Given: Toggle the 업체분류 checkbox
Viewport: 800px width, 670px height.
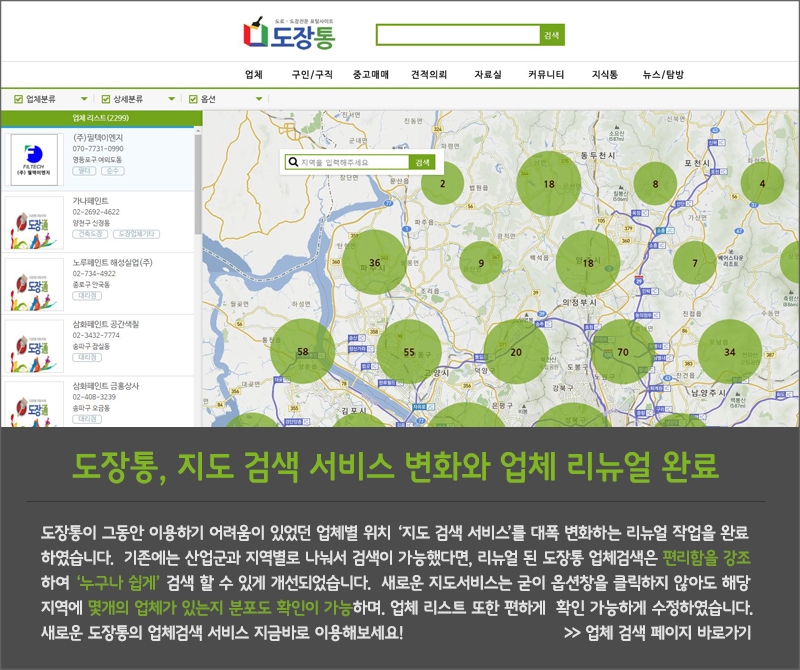Looking at the screenshot, I should tap(18, 99).
